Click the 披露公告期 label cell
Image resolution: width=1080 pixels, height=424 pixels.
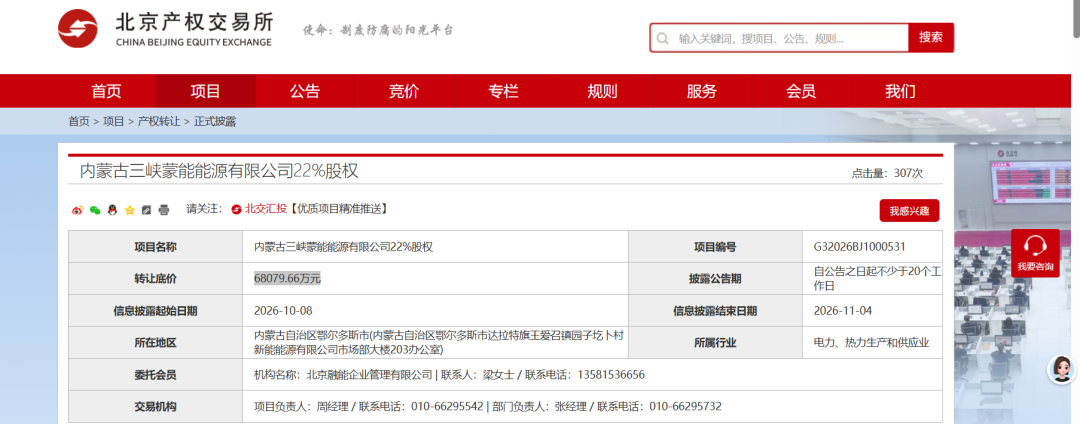click(x=715, y=279)
